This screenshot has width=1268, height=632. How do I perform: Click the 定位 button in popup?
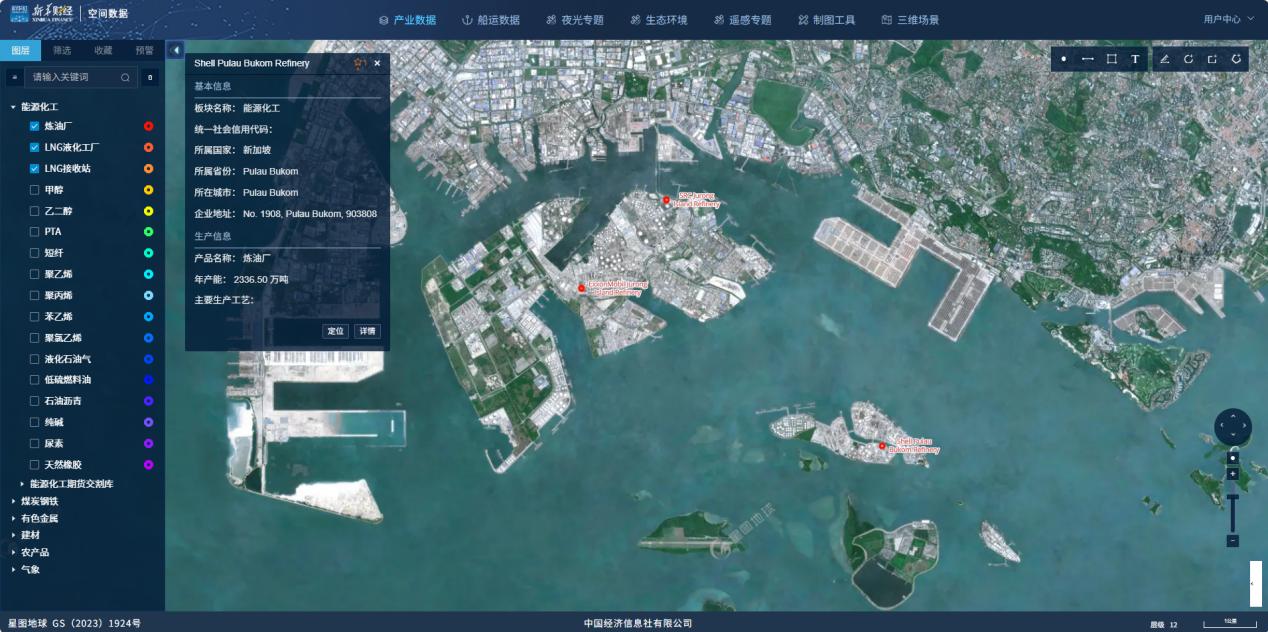click(x=335, y=331)
